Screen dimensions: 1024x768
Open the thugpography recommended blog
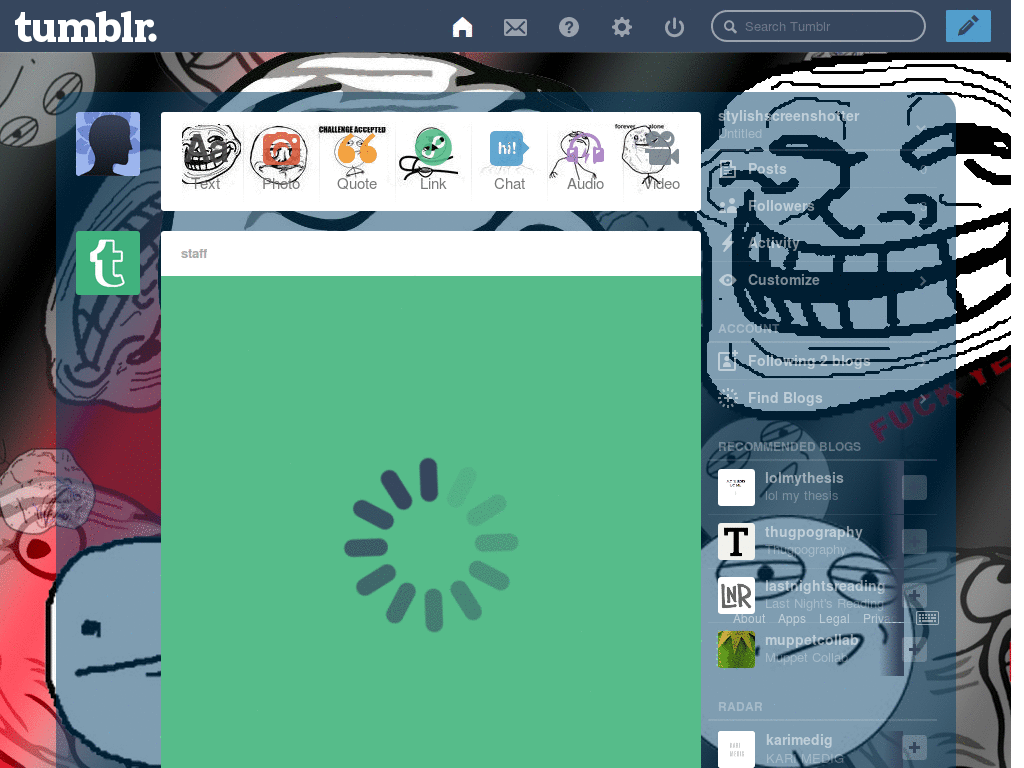814,532
